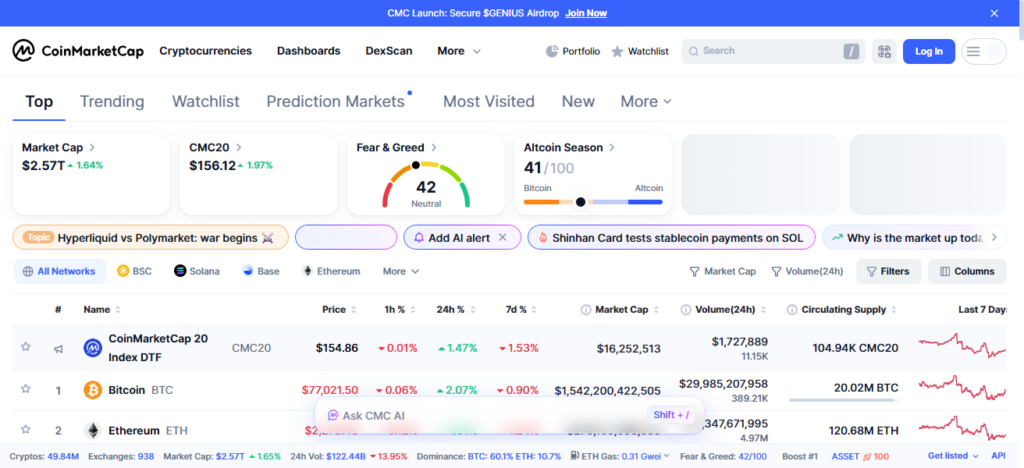The width and height of the screenshot is (1024, 468).
Task: Open the Columns button
Action: [x=967, y=272]
